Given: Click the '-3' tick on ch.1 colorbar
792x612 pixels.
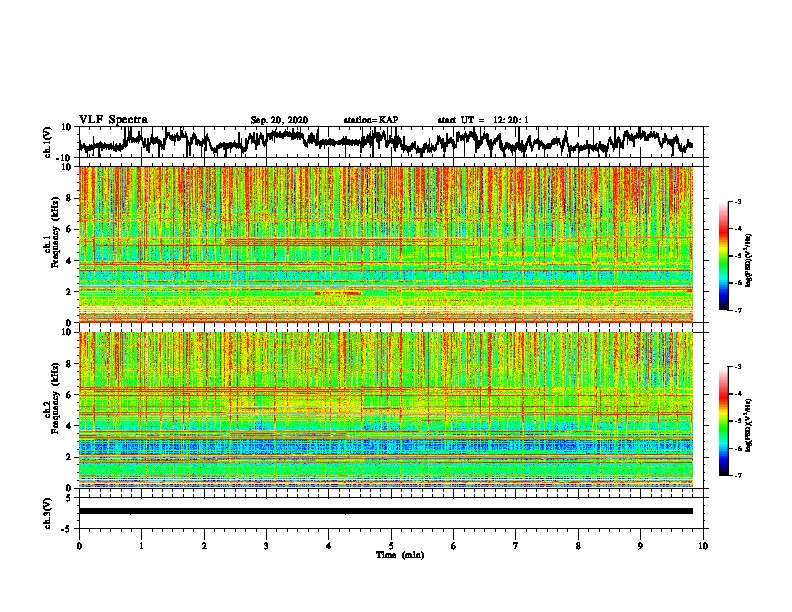Looking at the screenshot, I should (738, 201).
